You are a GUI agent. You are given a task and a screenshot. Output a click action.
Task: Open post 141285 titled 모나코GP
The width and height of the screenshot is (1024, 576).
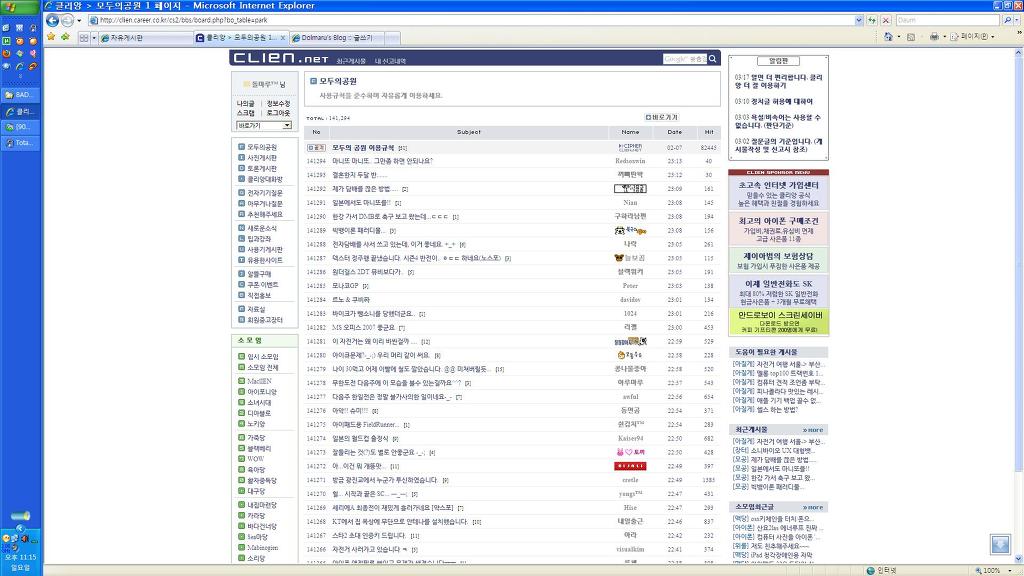point(345,286)
